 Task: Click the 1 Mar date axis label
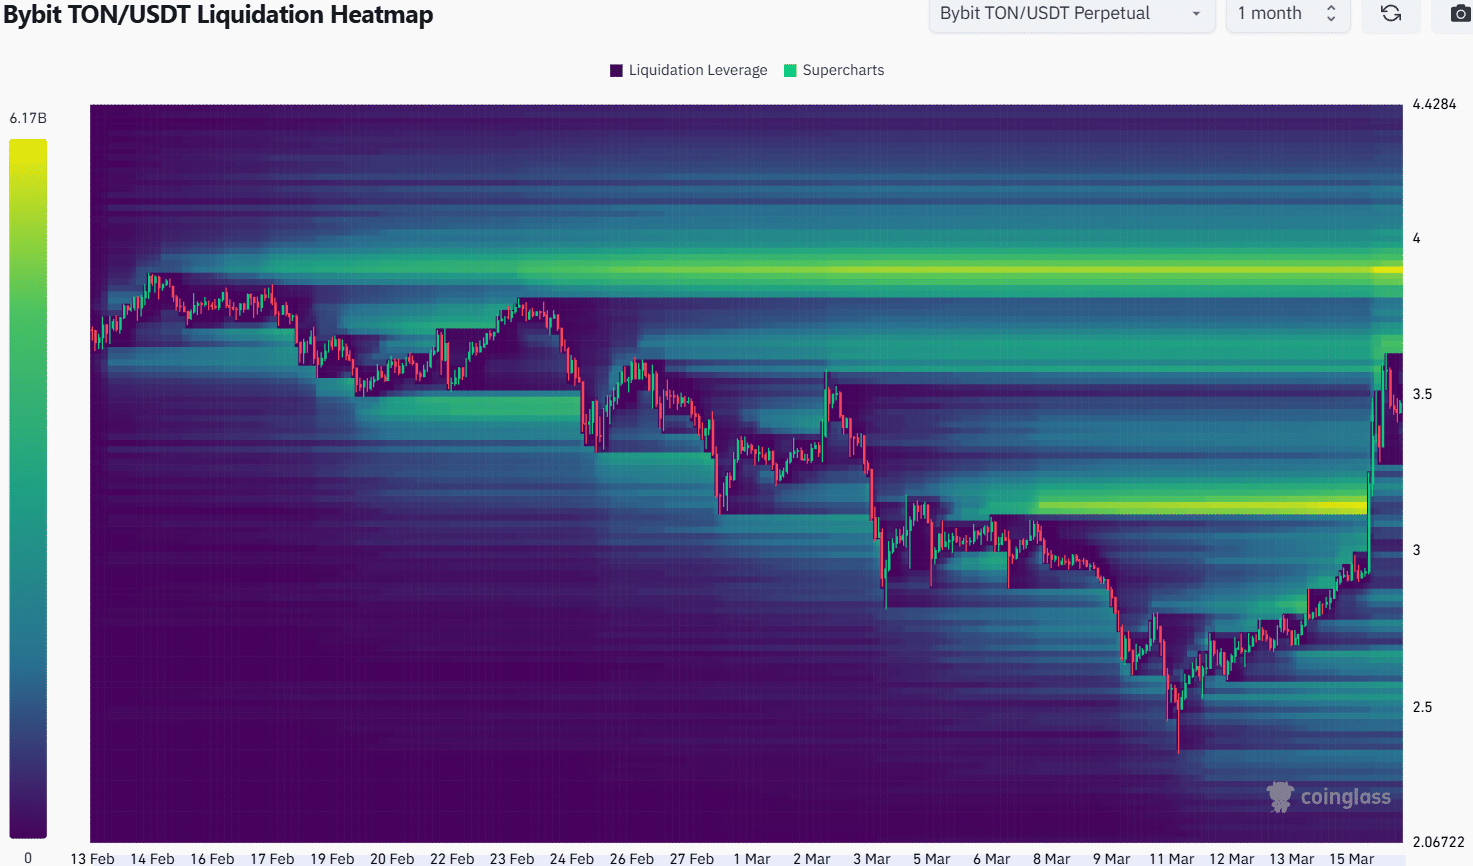click(752, 858)
